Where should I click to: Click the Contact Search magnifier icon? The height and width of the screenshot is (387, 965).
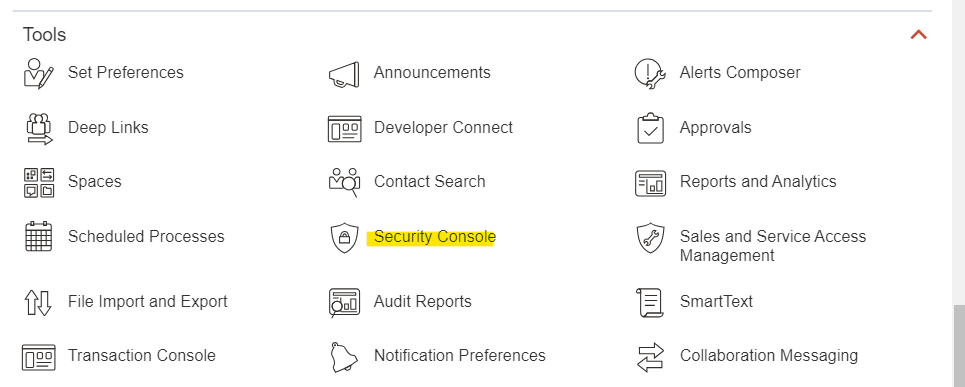point(344,182)
